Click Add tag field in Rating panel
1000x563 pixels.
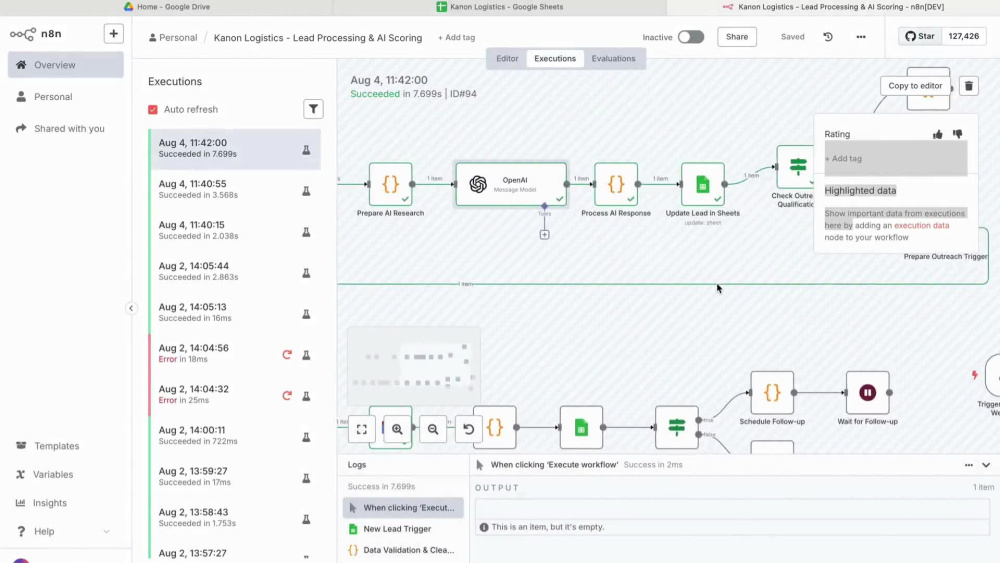895,158
